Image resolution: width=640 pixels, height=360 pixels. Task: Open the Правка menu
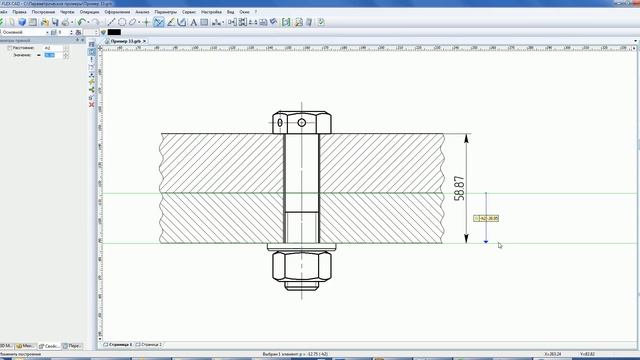pos(20,12)
